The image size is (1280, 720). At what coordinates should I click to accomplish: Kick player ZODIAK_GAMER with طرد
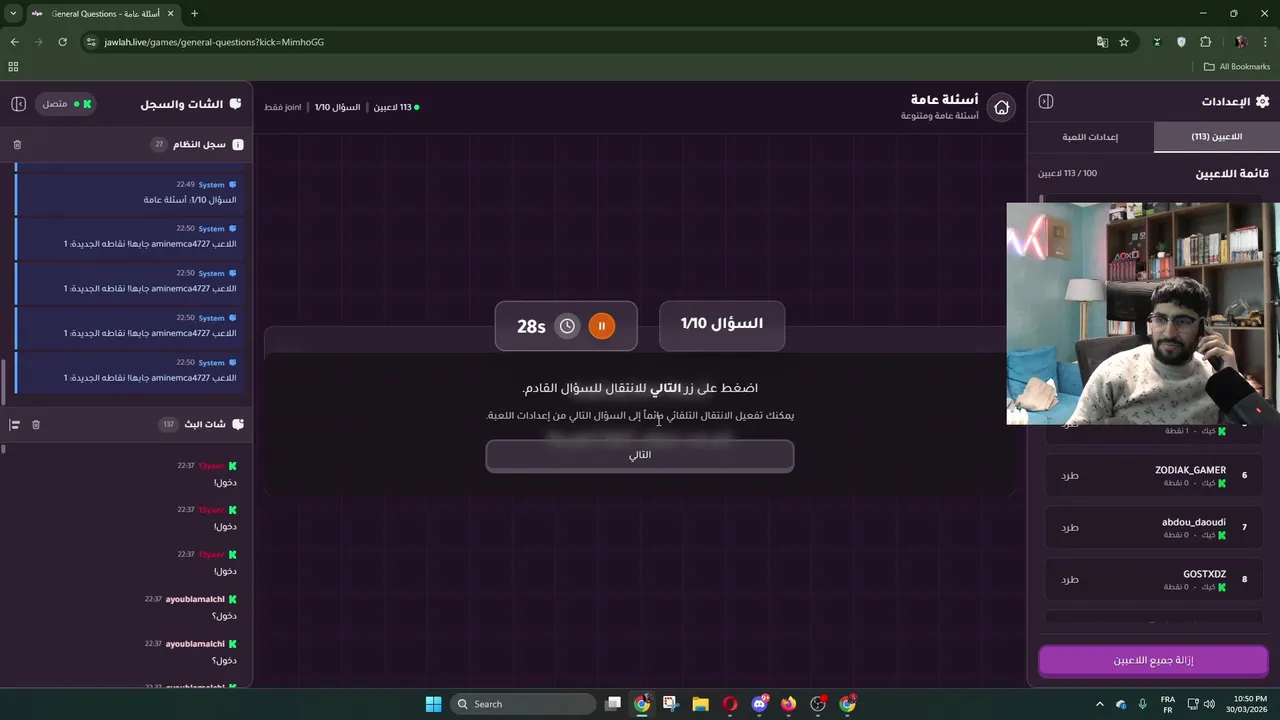pos(1070,475)
